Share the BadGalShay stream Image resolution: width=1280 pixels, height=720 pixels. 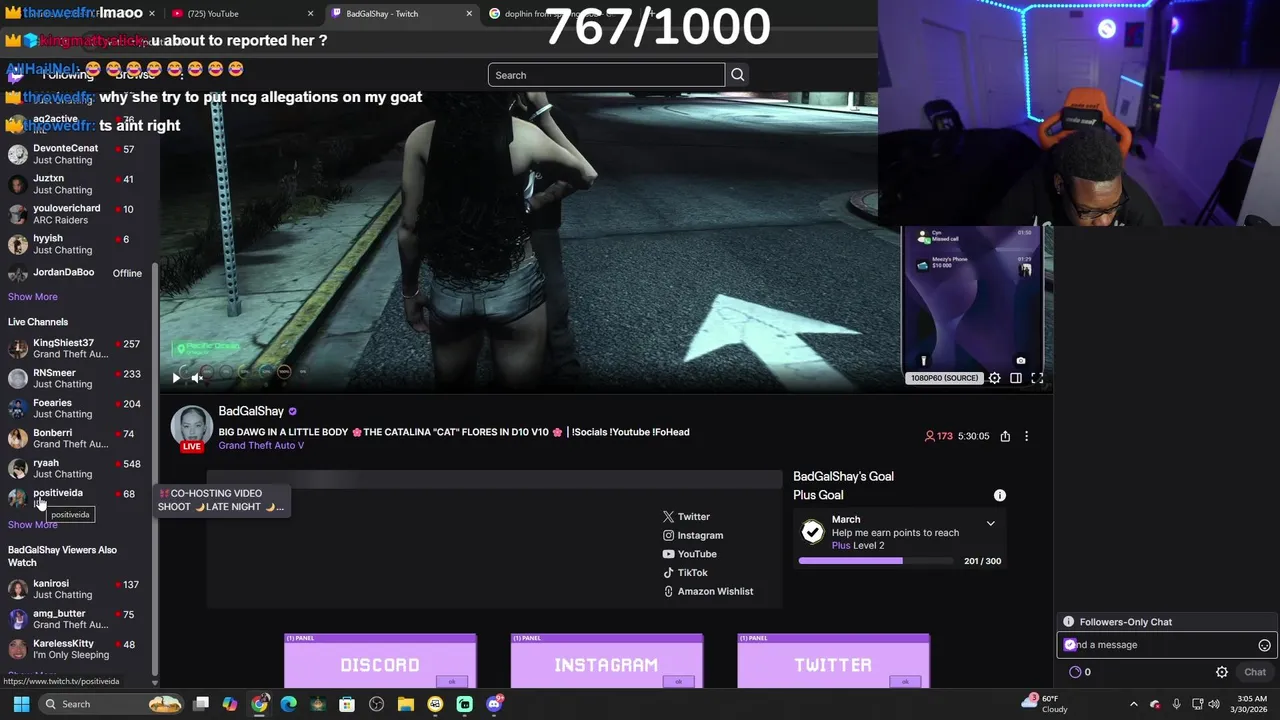click(x=1005, y=436)
